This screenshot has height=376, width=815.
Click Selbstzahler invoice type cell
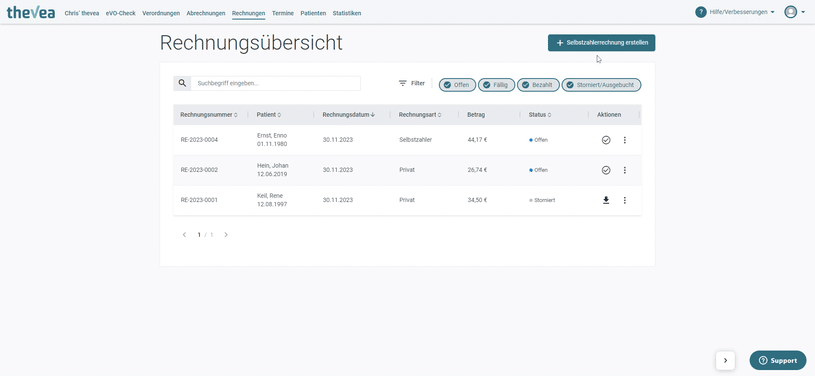[x=415, y=140]
